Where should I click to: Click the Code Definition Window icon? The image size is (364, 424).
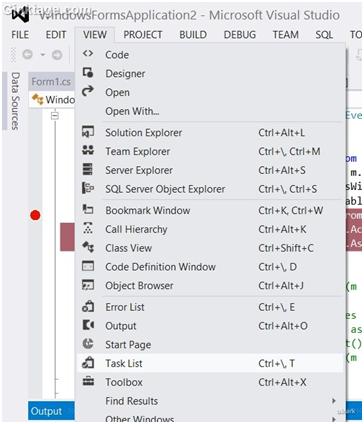click(88, 266)
